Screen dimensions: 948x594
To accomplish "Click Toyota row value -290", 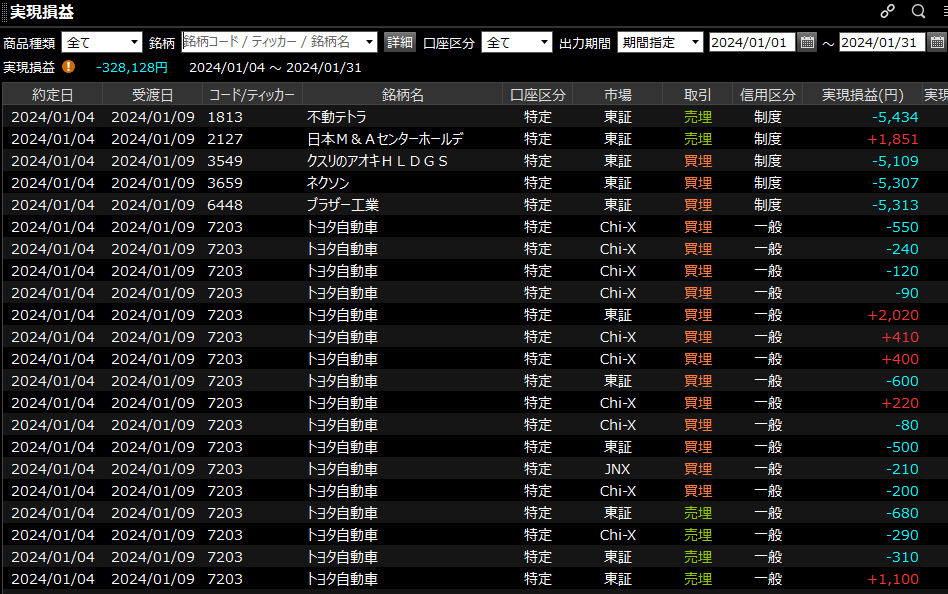I will click(902, 535).
